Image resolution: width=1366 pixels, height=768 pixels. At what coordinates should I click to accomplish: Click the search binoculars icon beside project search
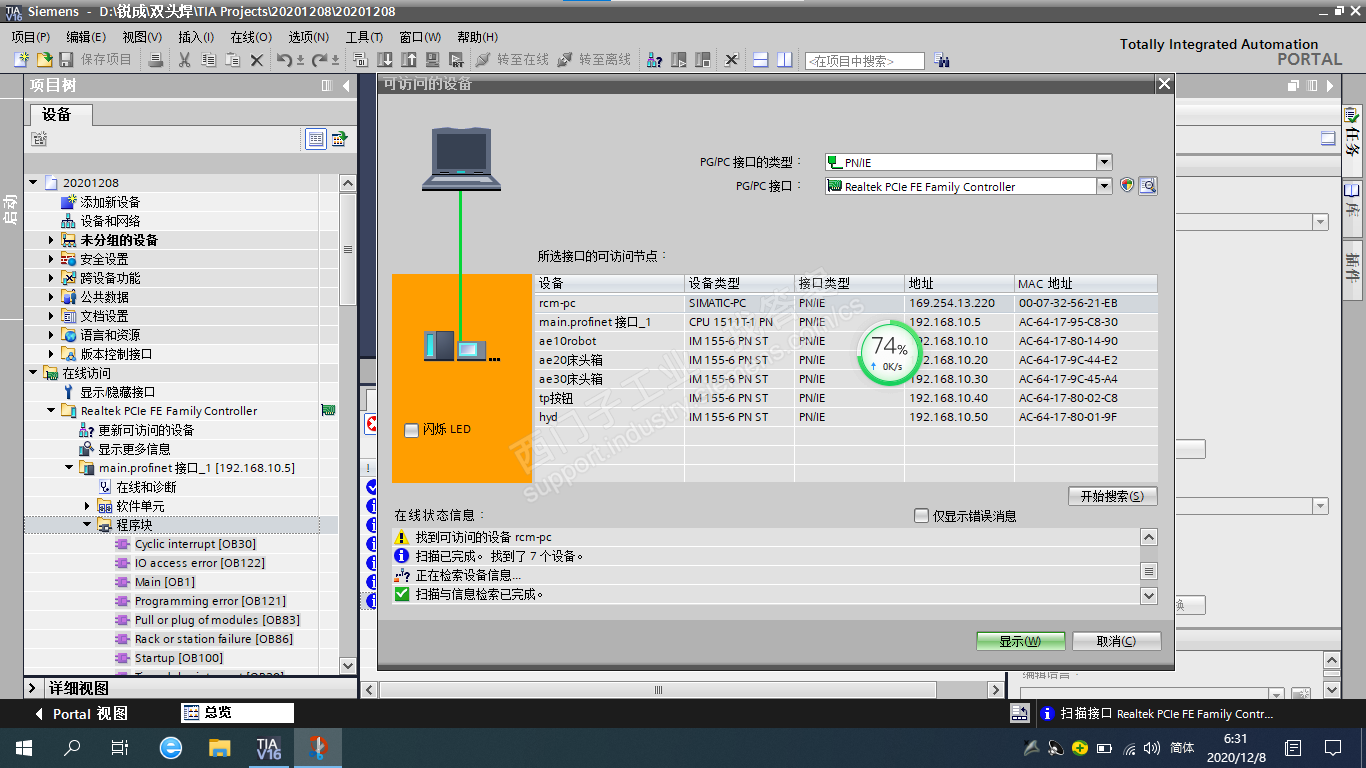[941, 61]
